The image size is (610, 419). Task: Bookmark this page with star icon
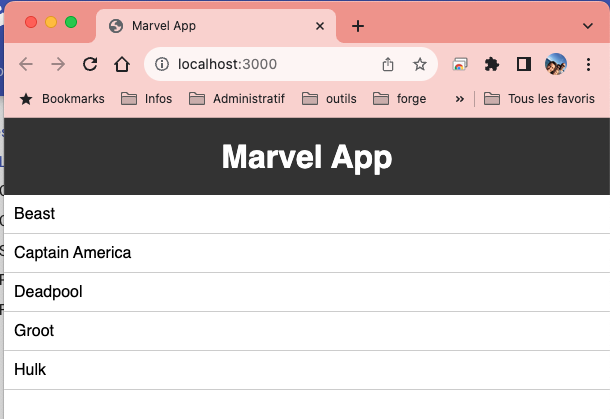click(x=419, y=64)
